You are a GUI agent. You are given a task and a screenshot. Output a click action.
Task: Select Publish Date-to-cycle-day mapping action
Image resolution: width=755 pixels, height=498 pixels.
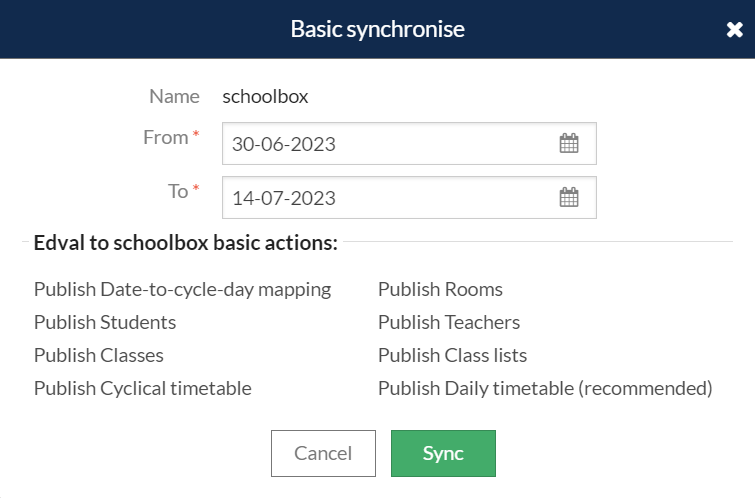pyautogui.click(x=182, y=289)
